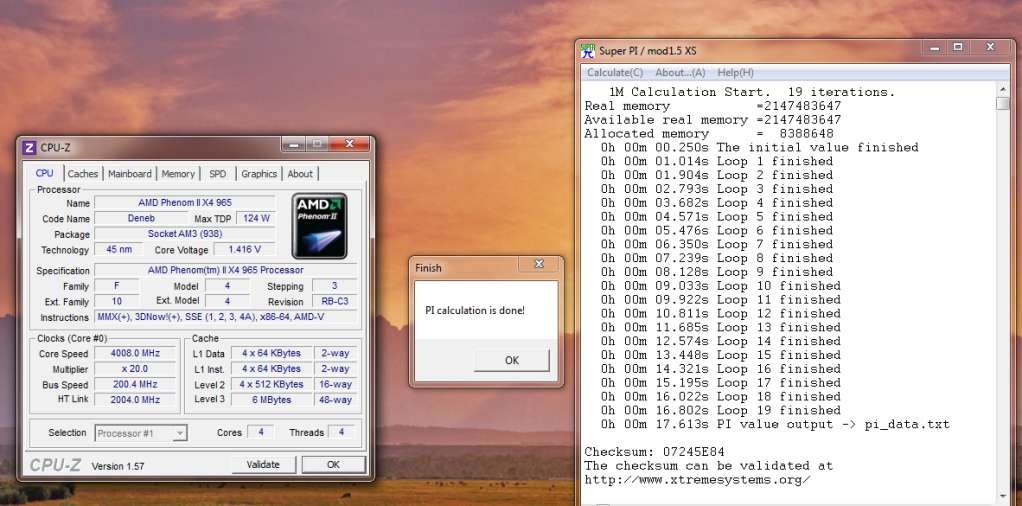1022x506 pixels.
Task: Click the Threads value 4
Action: pos(341,432)
